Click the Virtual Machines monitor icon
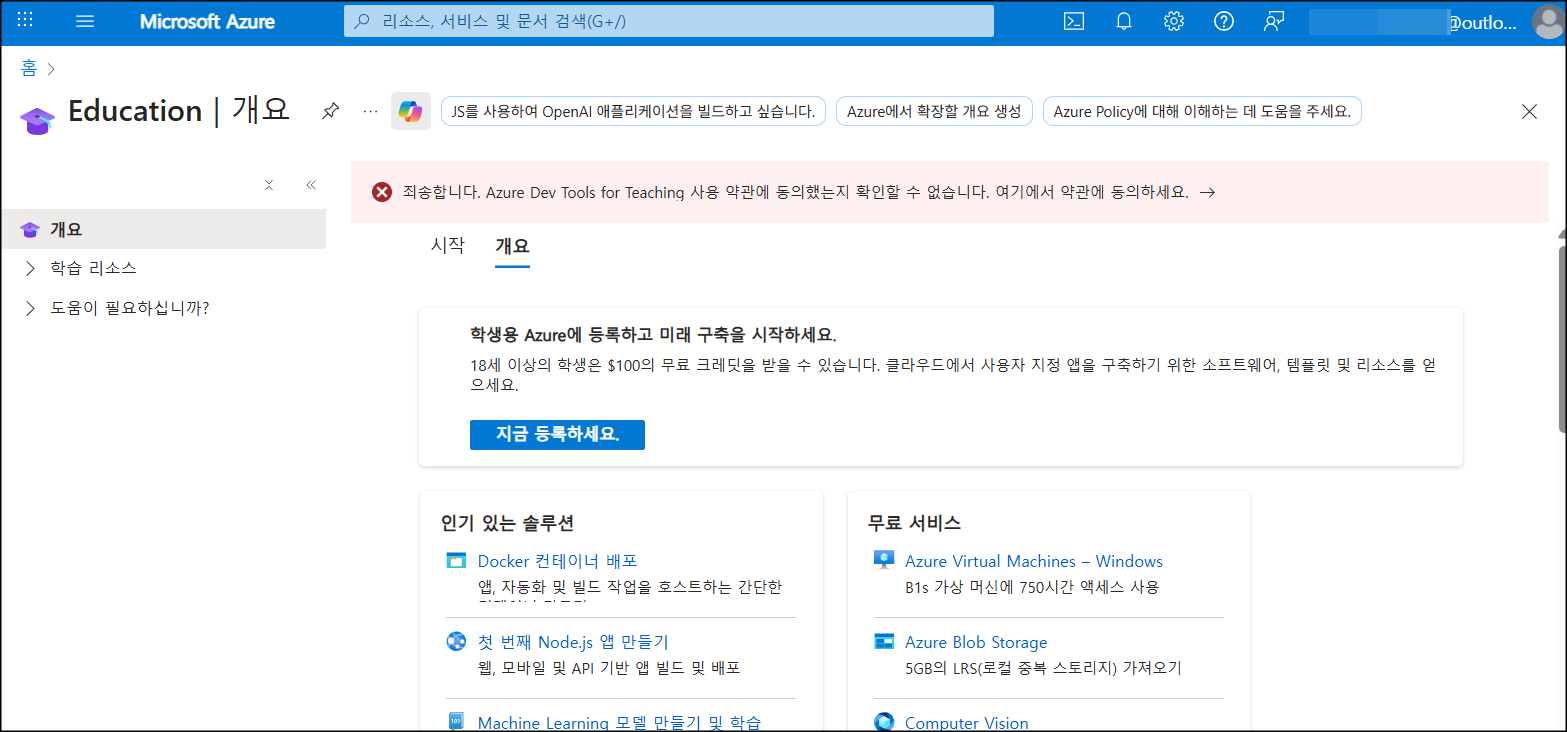The height and width of the screenshot is (732, 1567). coord(883,561)
